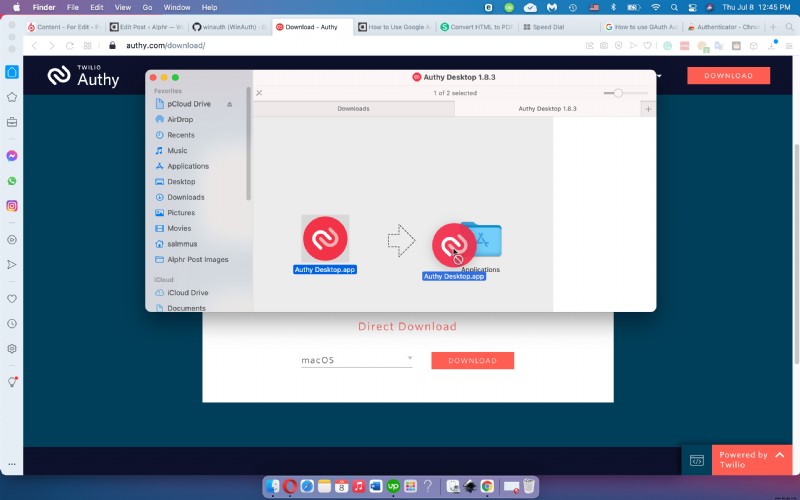
Task: Click the briefcase workspace icon in sidebar
Action: pos(12,122)
